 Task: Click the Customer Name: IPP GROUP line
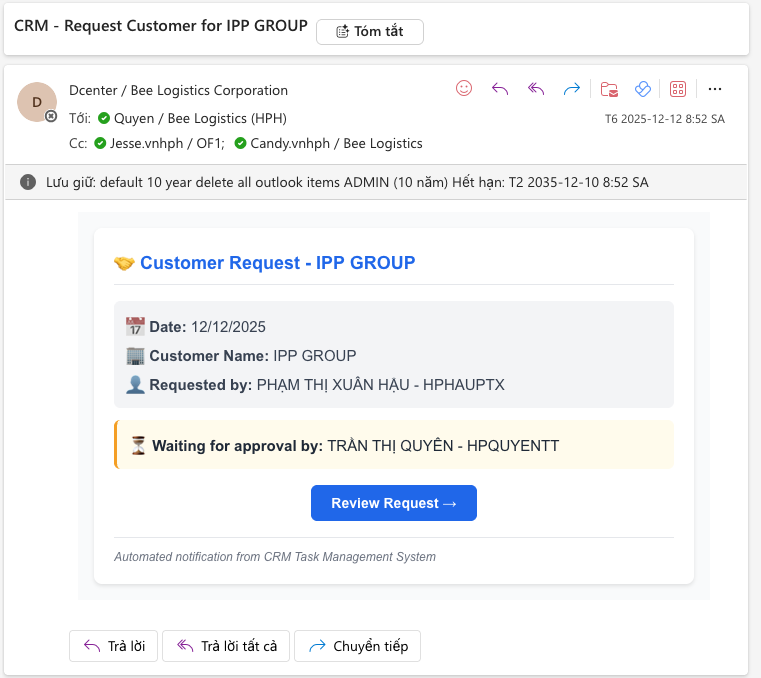click(x=252, y=356)
